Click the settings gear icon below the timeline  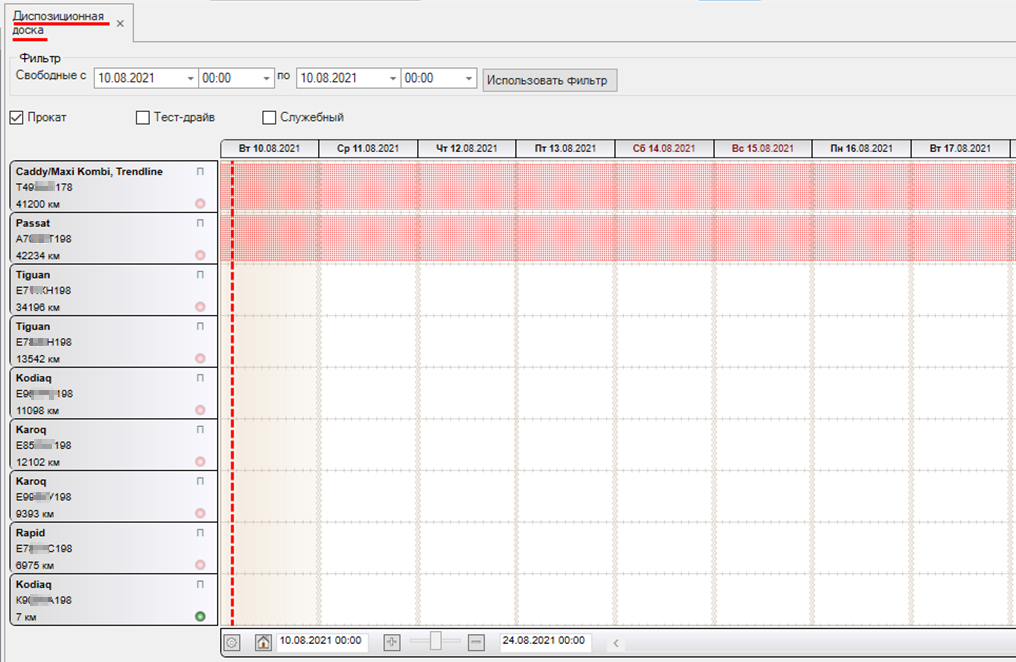232,643
